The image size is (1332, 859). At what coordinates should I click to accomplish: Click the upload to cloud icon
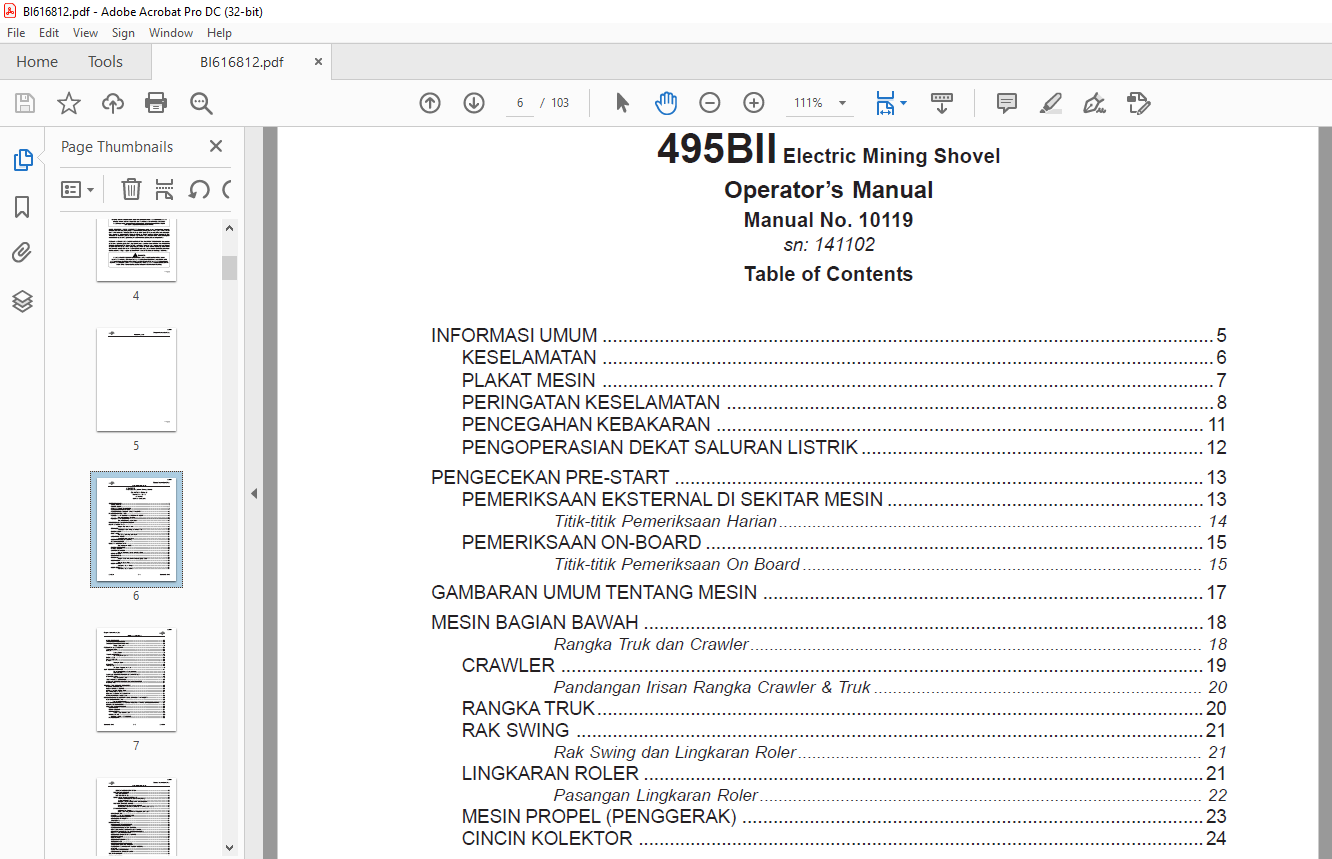tap(113, 103)
